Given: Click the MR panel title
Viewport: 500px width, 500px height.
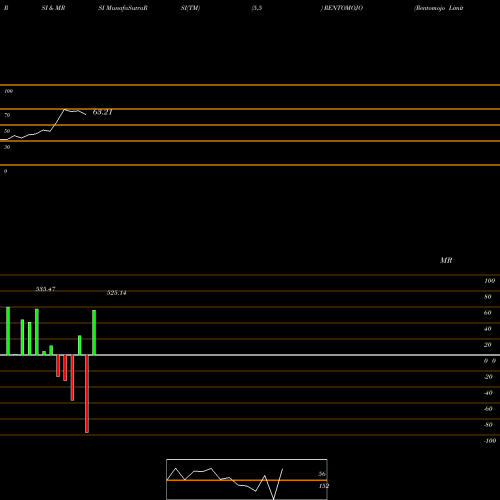Looking at the screenshot, I should point(446,260).
